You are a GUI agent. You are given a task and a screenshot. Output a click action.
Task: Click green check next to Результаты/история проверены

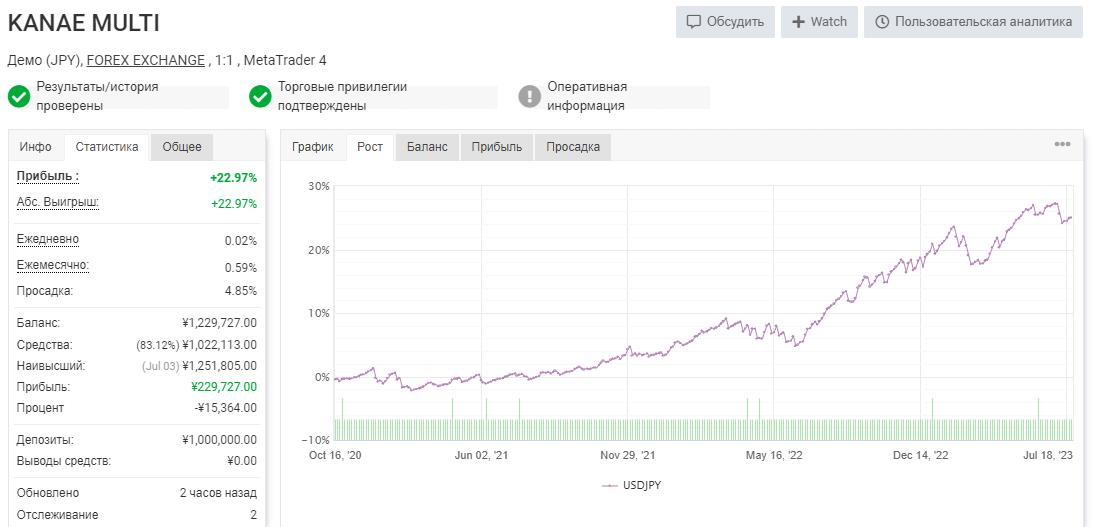coord(19,97)
